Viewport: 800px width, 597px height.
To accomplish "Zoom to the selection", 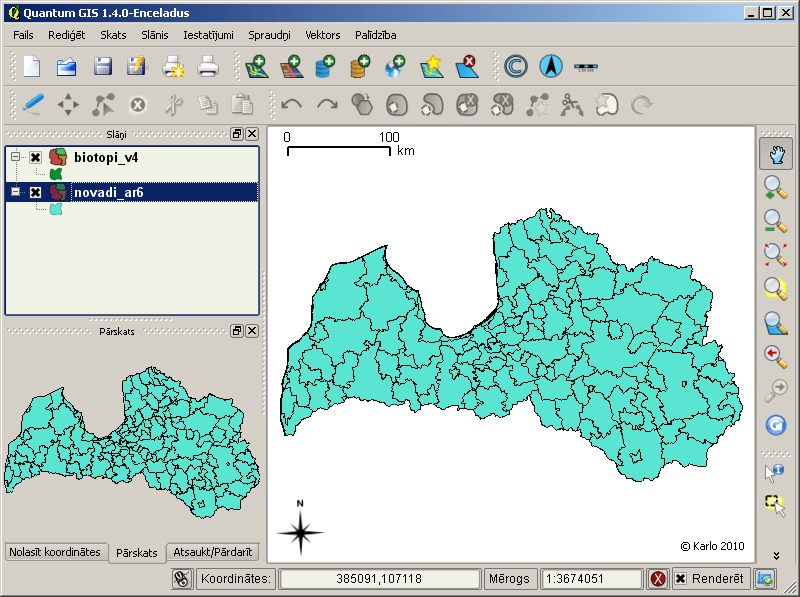I will [x=776, y=288].
